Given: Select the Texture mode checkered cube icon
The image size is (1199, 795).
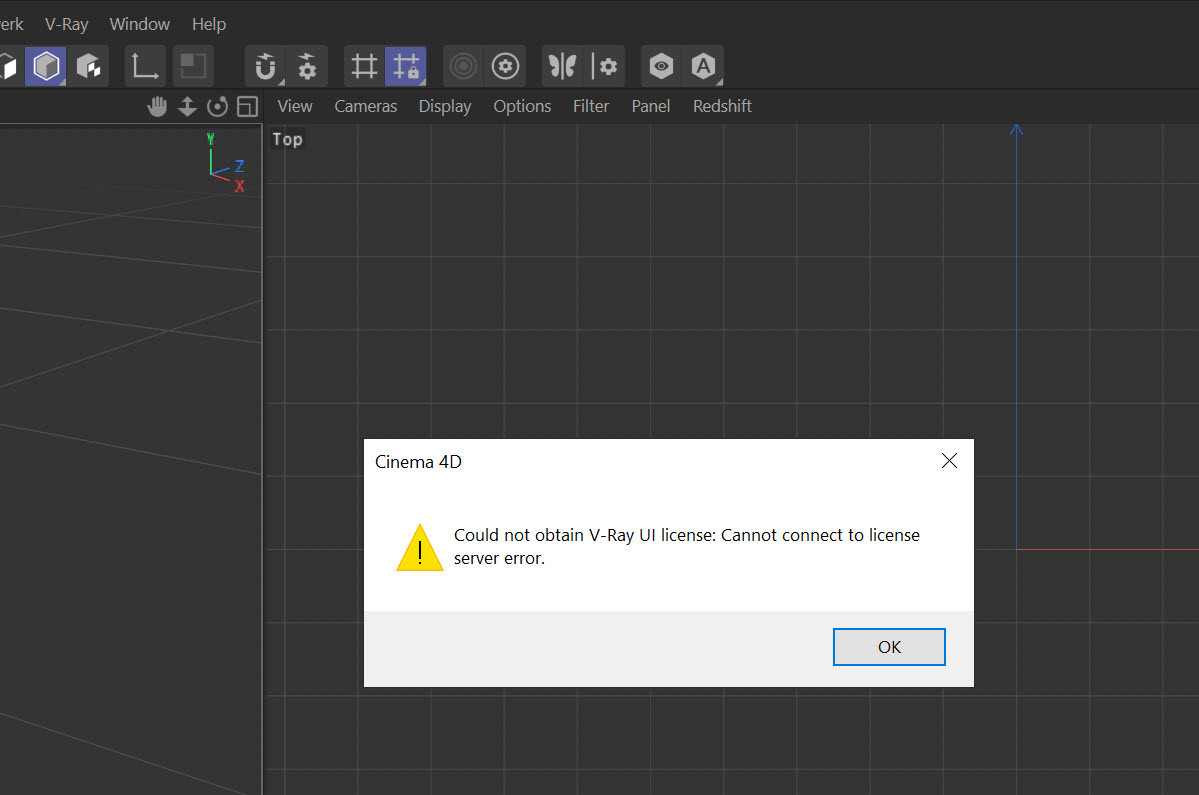Looking at the screenshot, I should coord(89,67).
